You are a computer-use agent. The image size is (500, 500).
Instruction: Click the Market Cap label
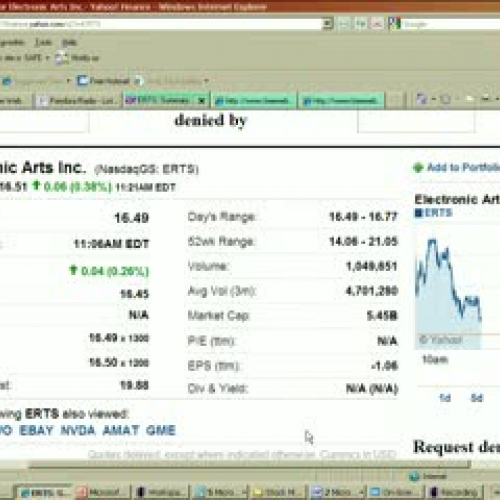click(x=219, y=315)
